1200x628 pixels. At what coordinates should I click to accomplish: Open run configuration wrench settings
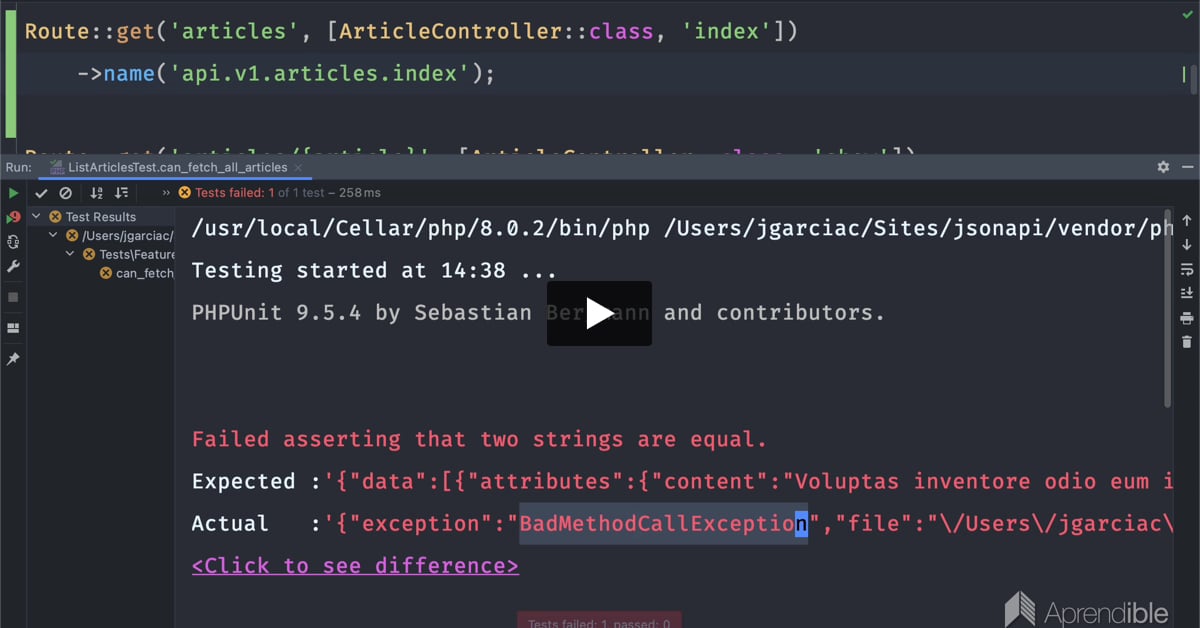[x=13, y=267]
